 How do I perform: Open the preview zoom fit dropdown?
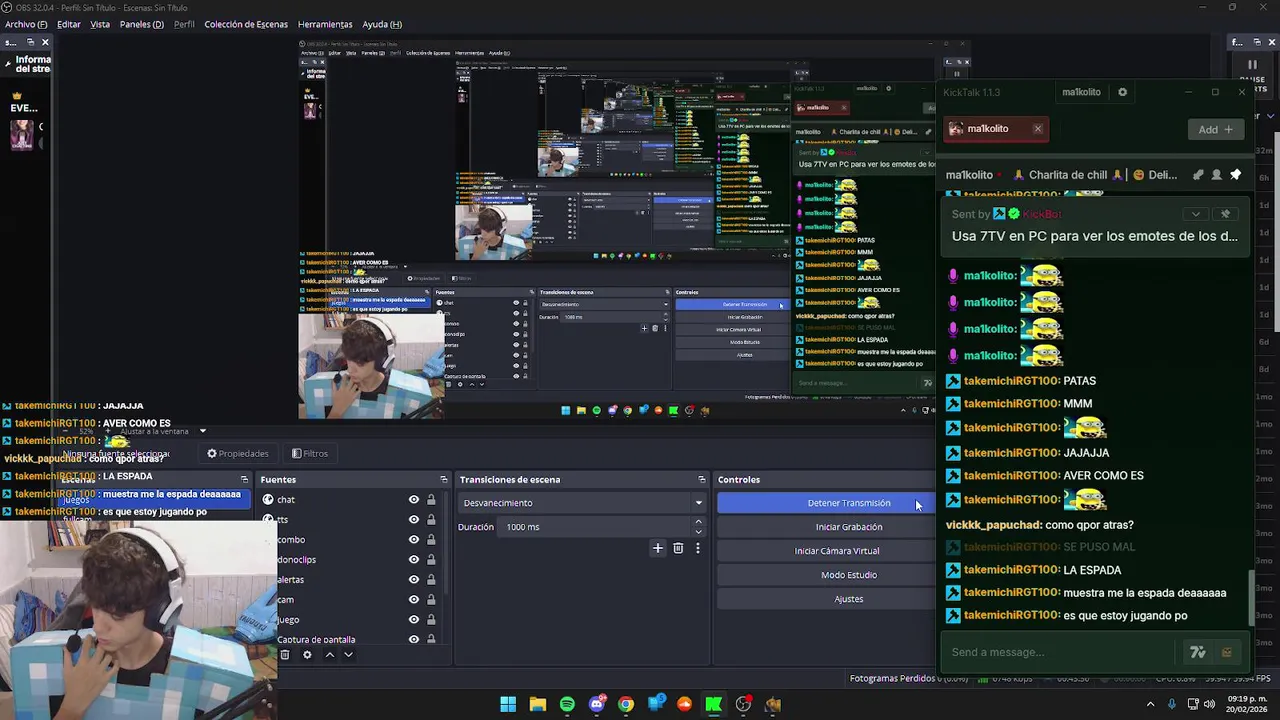pos(203,431)
